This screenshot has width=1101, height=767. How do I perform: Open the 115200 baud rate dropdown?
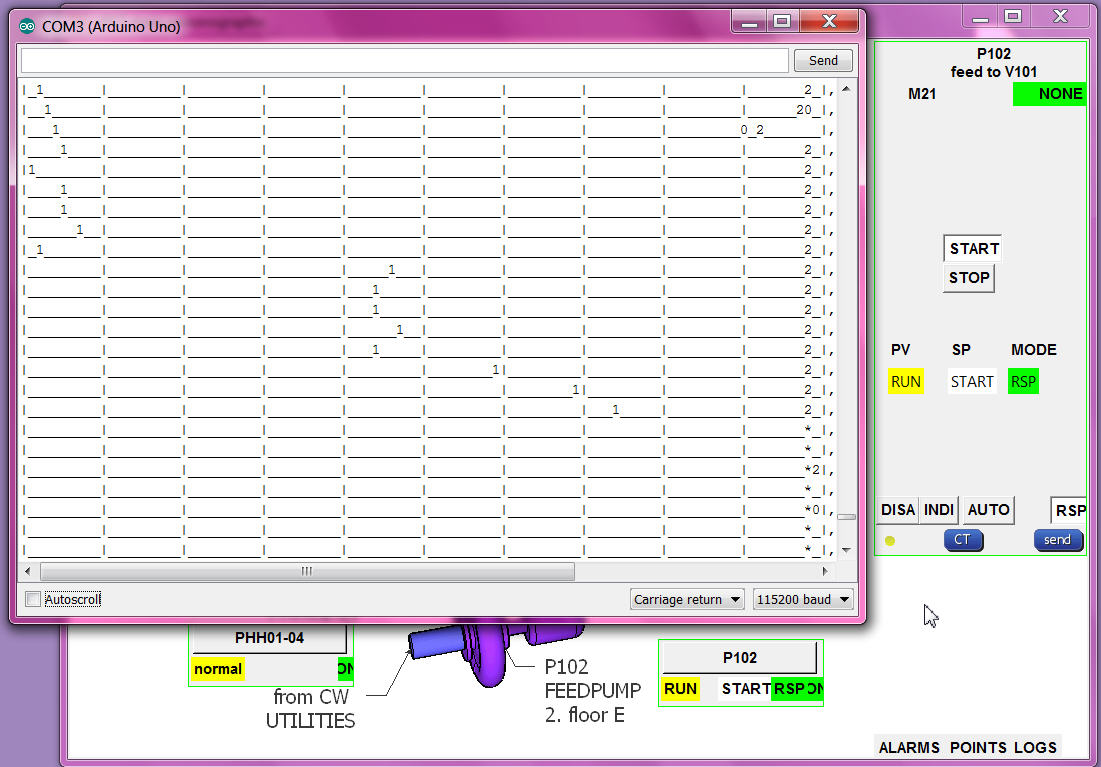click(803, 599)
